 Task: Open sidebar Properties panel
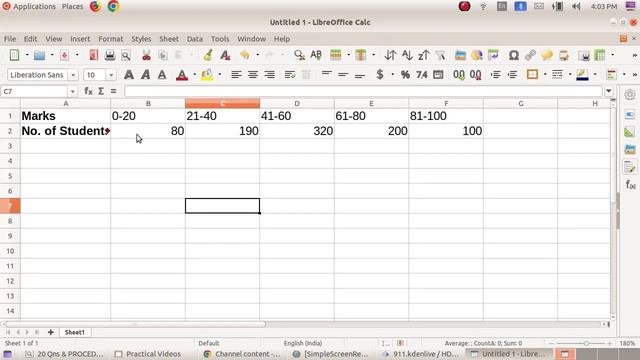point(630,115)
